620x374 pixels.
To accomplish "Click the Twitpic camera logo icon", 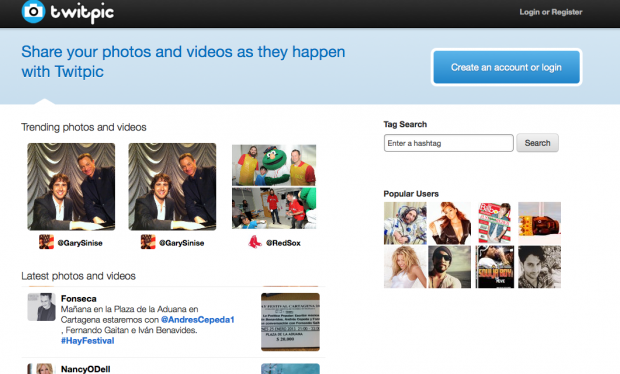I will pyautogui.click(x=33, y=11).
